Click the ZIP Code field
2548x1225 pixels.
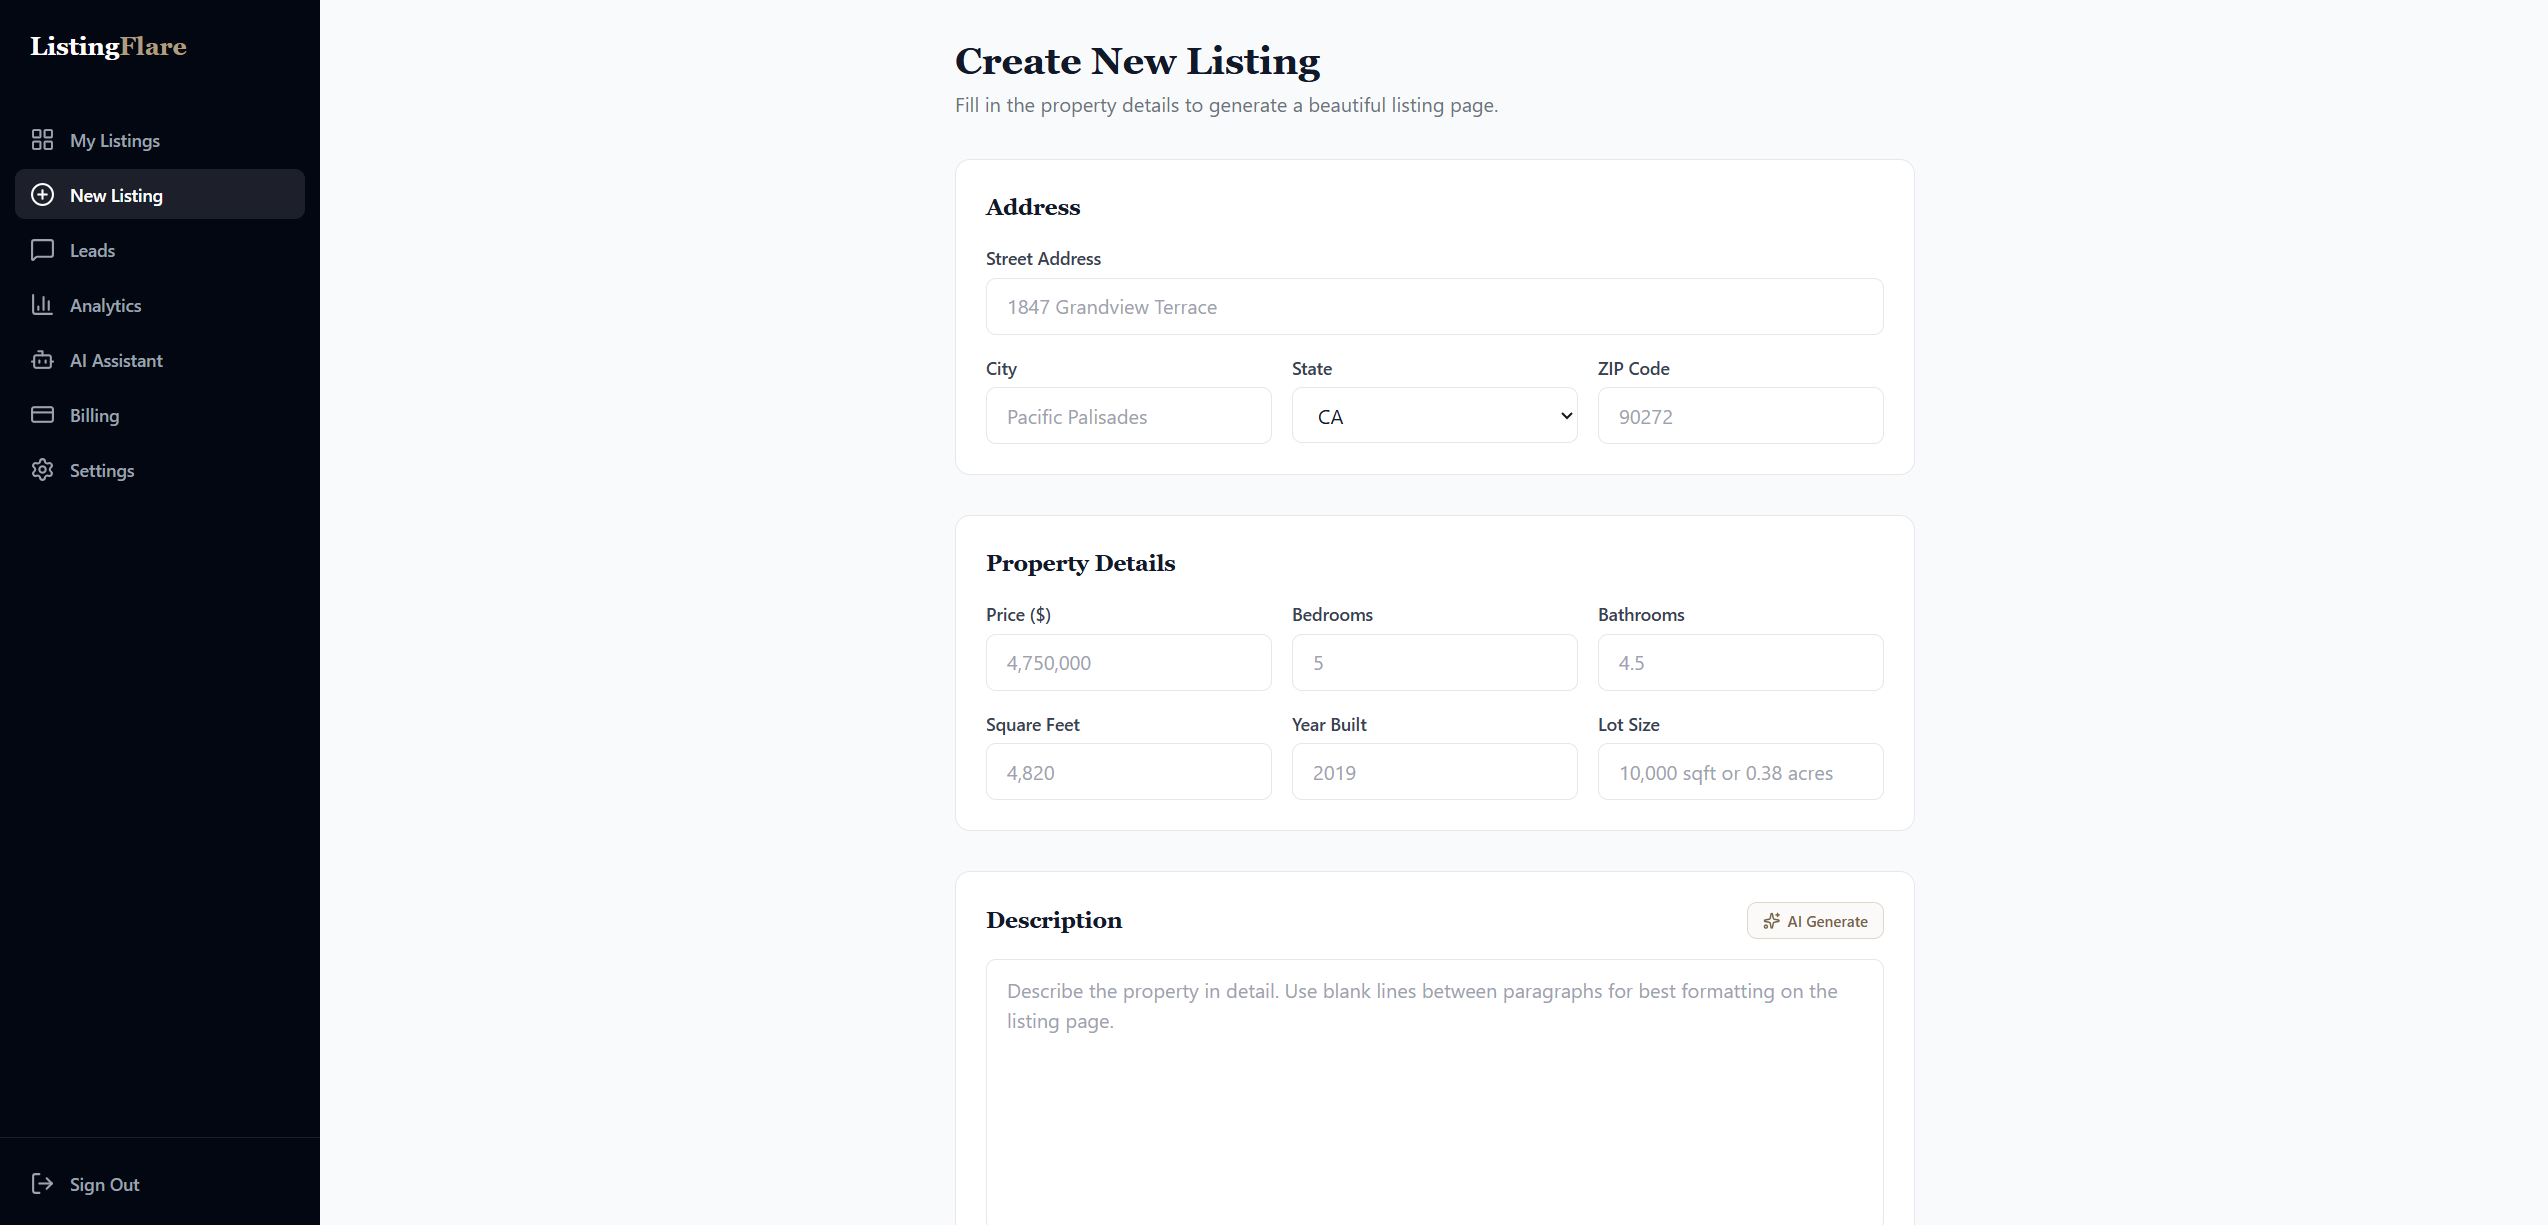(x=1739, y=416)
